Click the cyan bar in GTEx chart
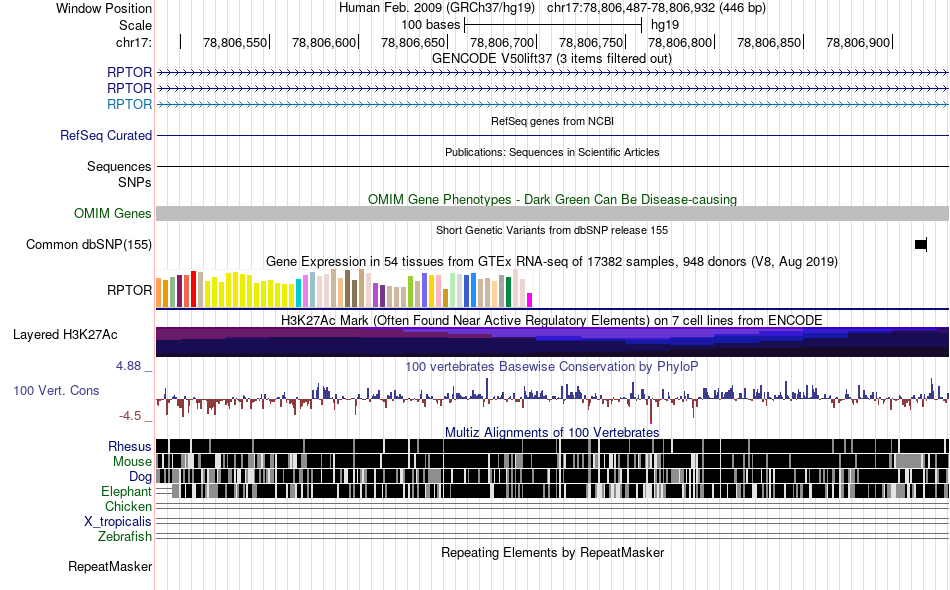The width and height of the screenshot is (950, 590). coord(299,293)
